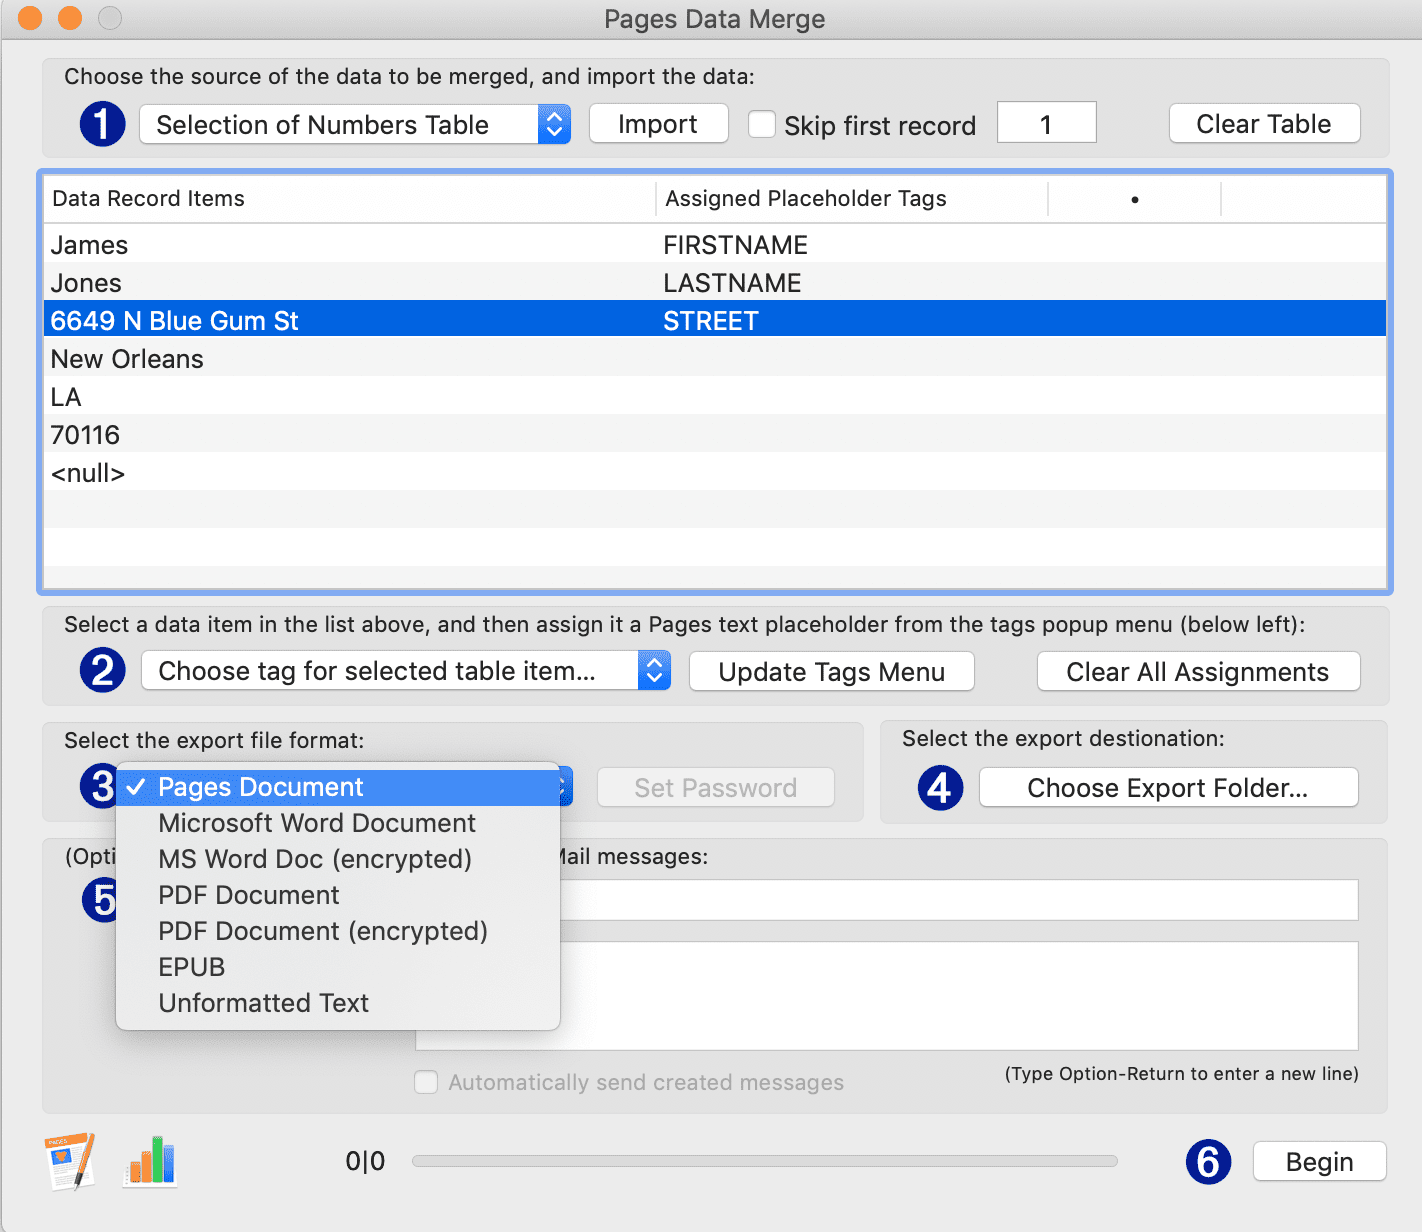The image size is (1422, 1232).
Task: Click the Data Record Items column header
Action: 349,199
